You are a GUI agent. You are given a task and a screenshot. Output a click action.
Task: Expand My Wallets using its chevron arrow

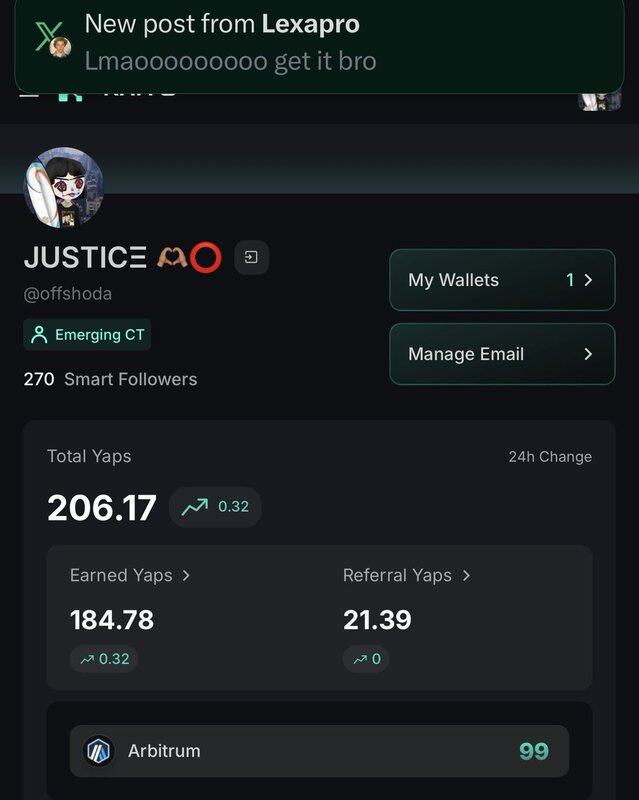(x=588, y=280)
